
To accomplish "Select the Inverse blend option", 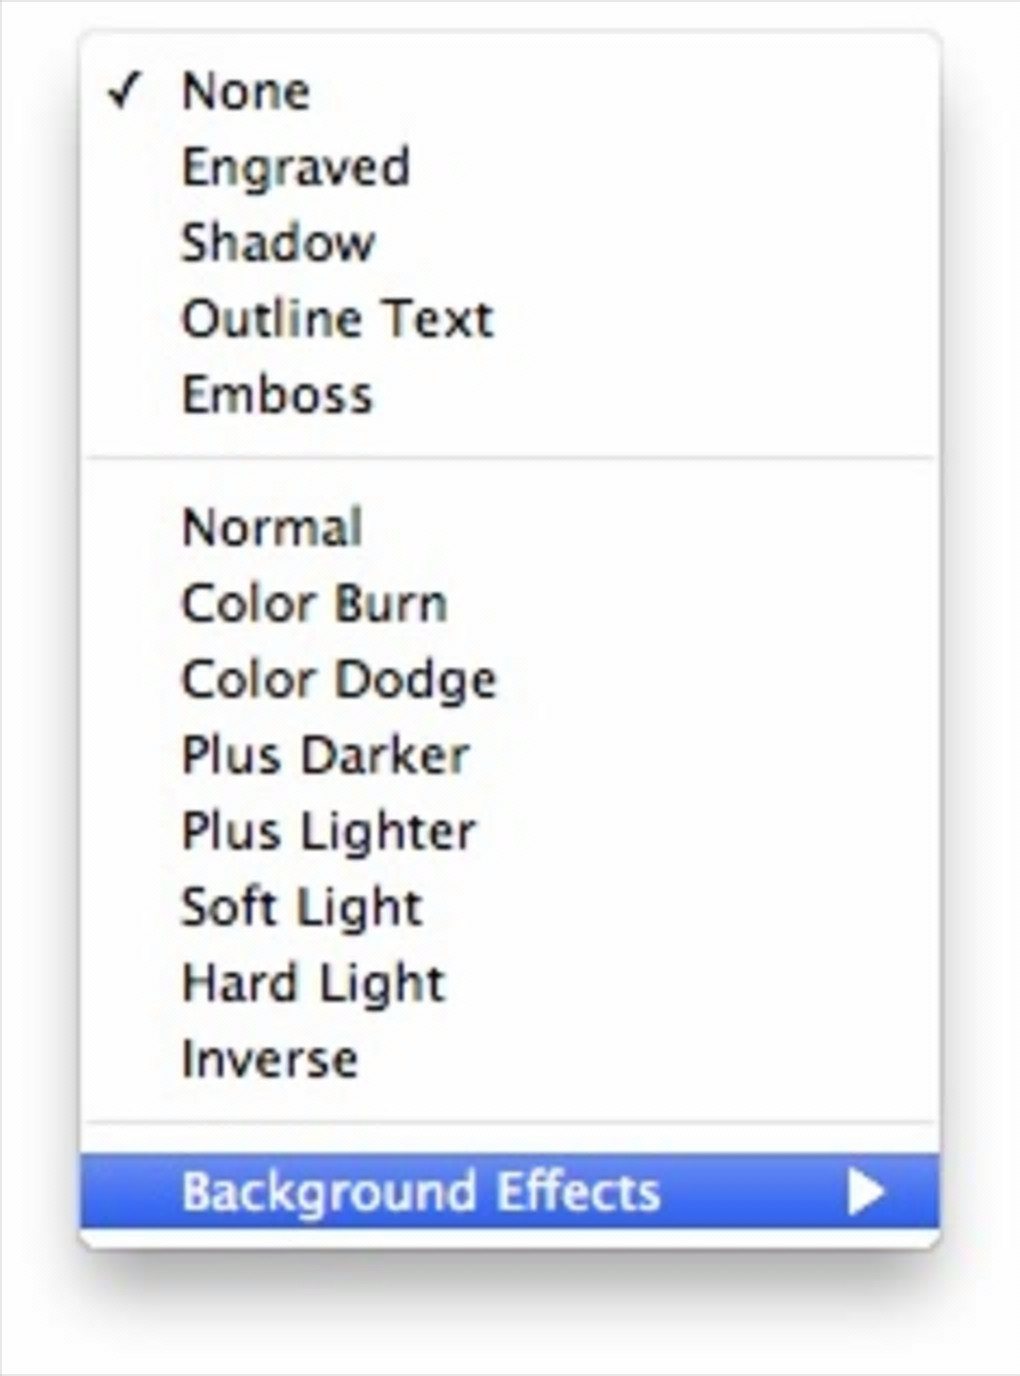I will point(270,1060).
